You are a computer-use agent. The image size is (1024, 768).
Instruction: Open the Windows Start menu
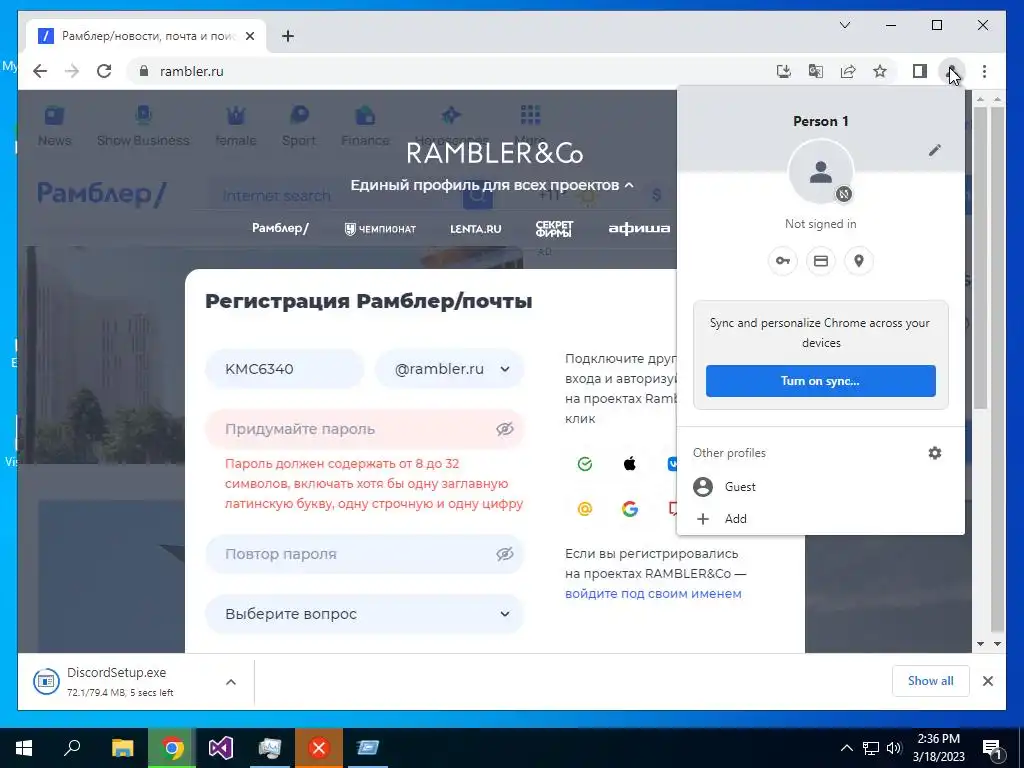click(x=24, y=748)
